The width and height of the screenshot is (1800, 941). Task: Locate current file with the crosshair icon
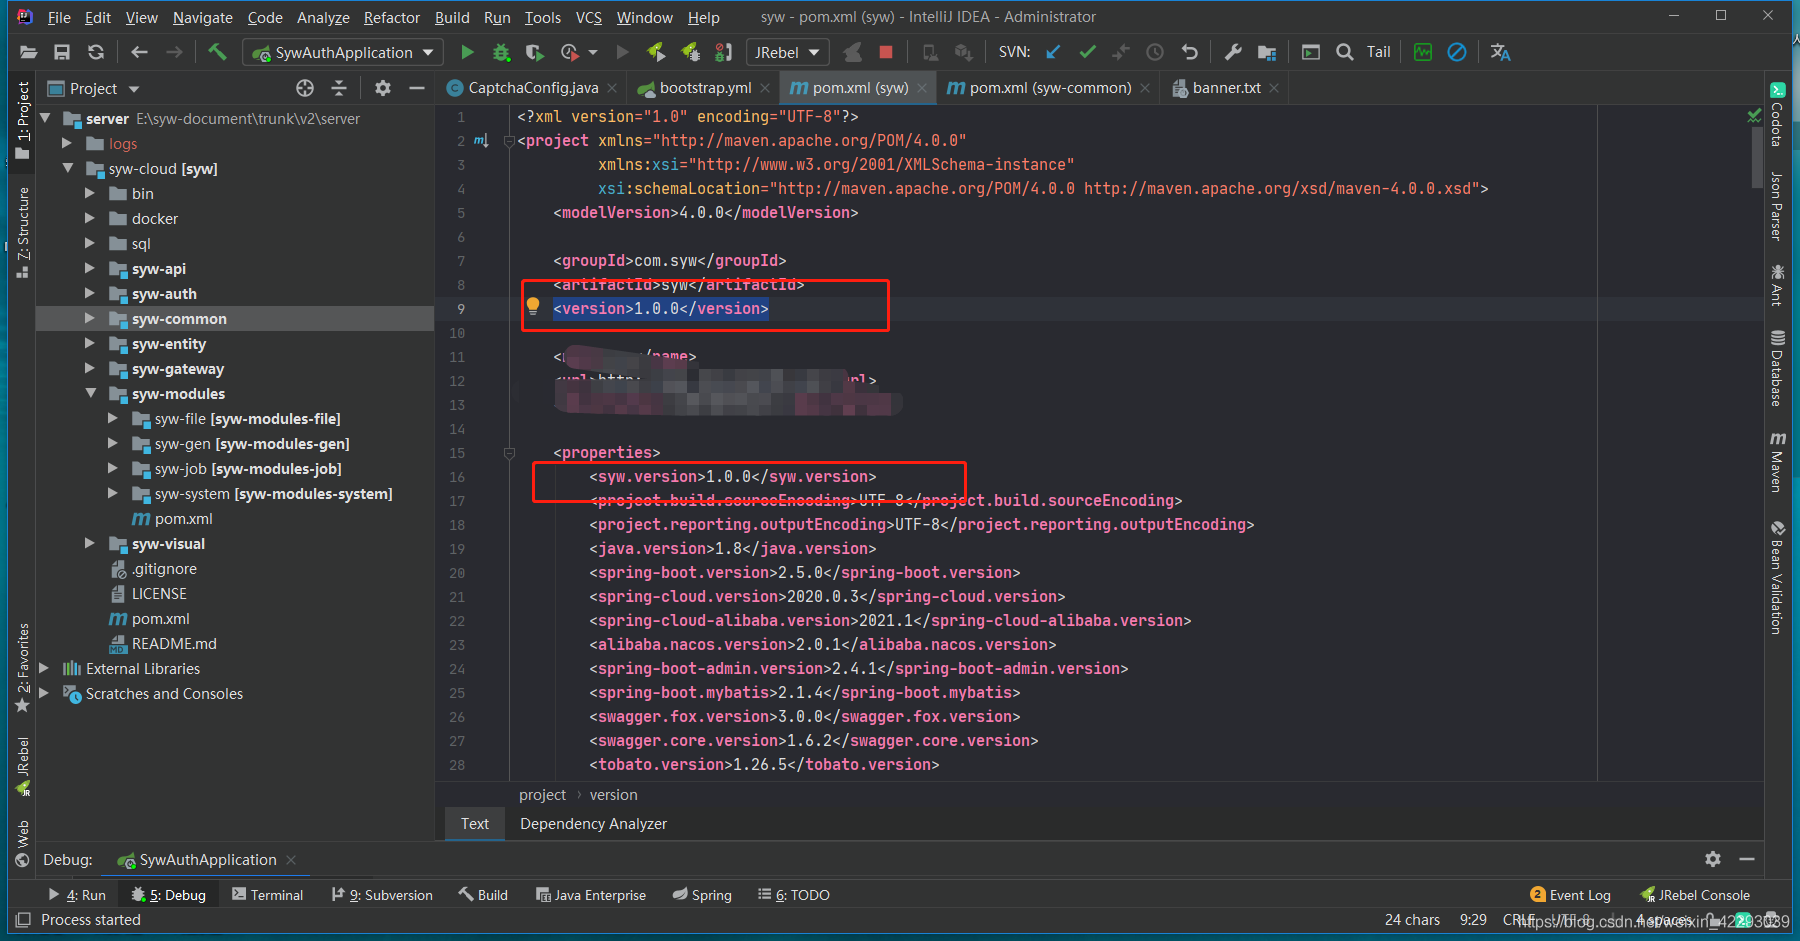coord(305,88)
